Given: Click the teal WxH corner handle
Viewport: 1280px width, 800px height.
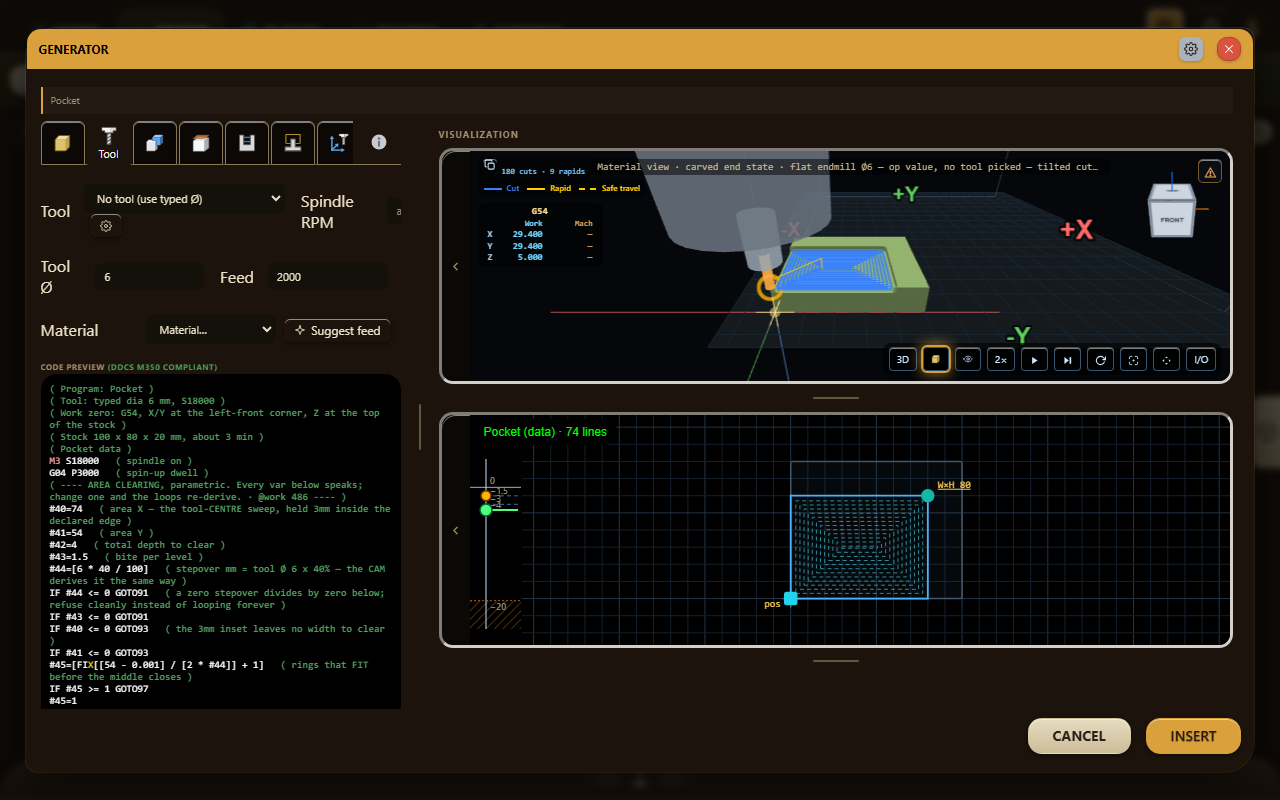Looking at the screenshot, I should click(928, 496).
